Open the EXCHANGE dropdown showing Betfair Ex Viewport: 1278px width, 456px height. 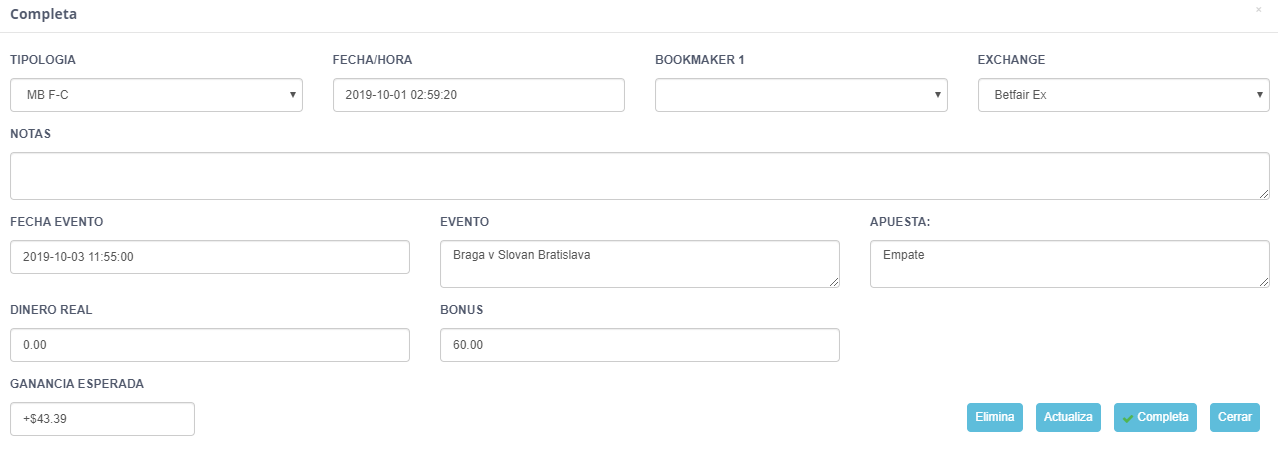(x=1124, y=95)
